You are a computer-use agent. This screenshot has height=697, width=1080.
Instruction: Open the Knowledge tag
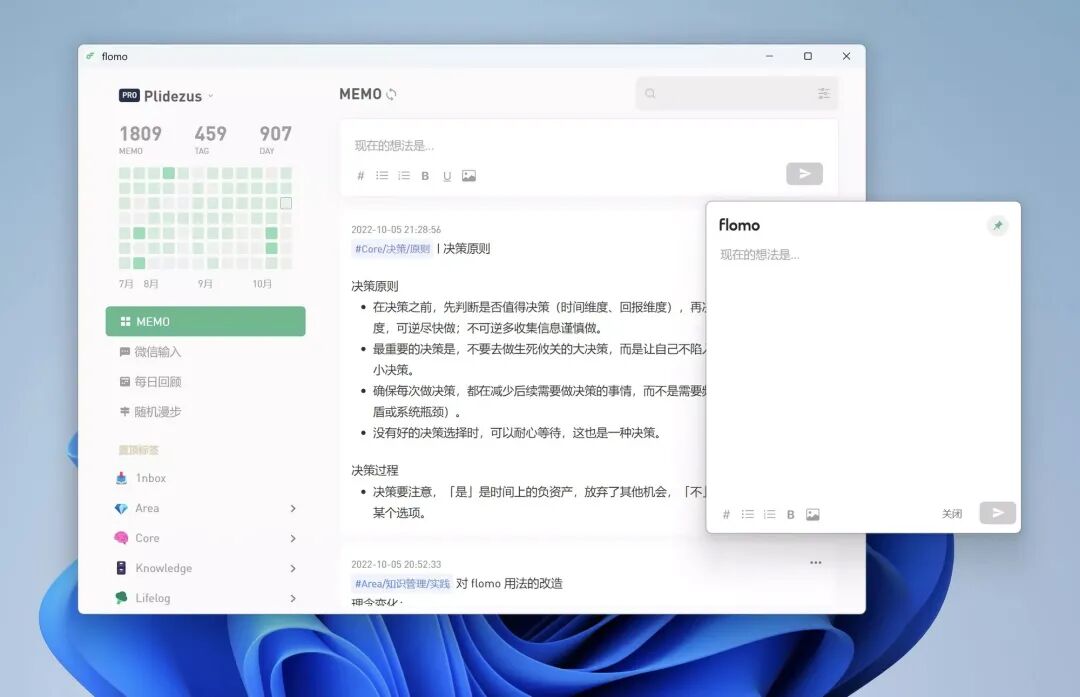pyautogui.click(x=163, y=568)
